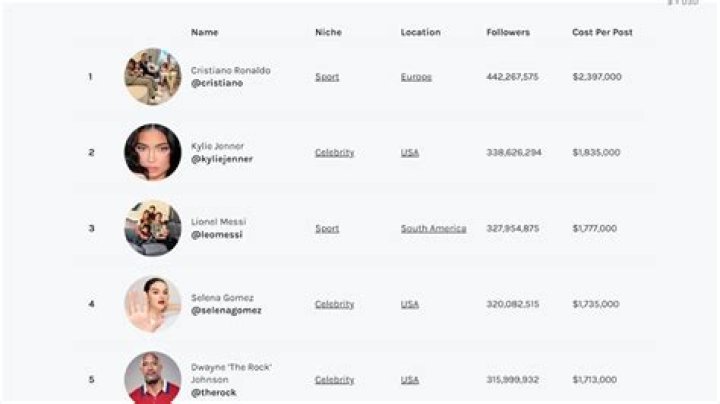
Task: Click the avatar beside @therock
Action: (152, 378)
